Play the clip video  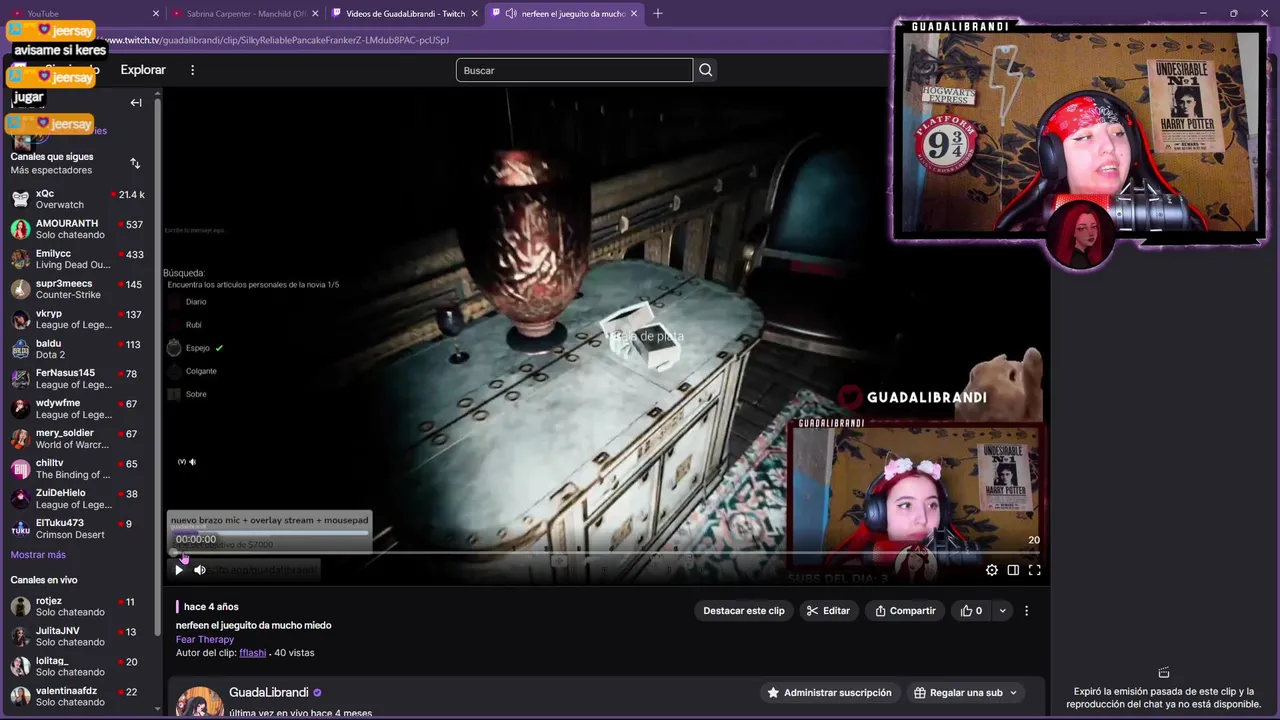[179, 570]
